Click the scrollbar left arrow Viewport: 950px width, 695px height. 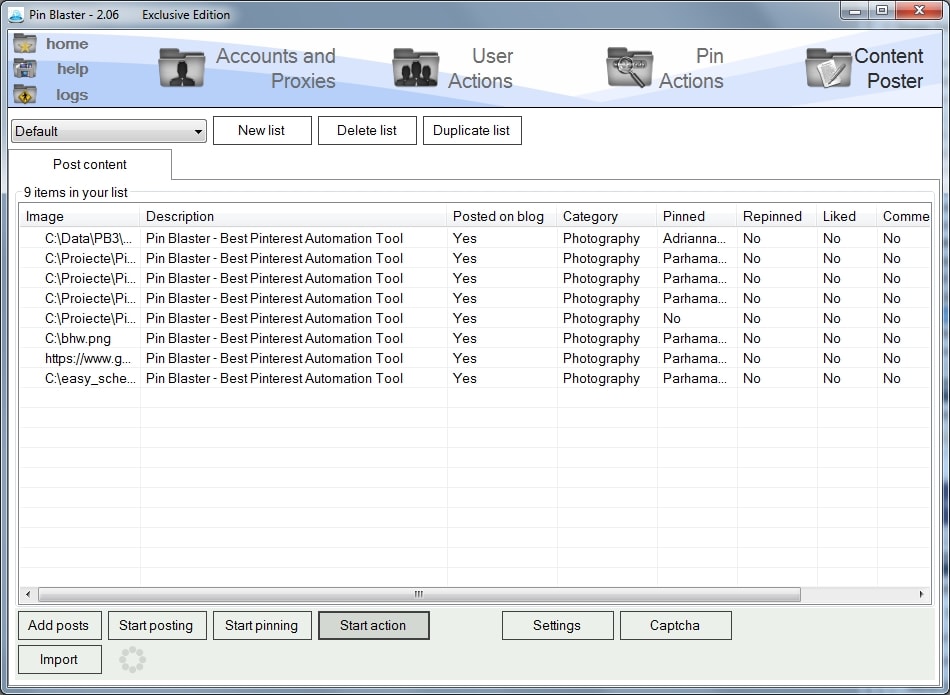click(28, 594)
